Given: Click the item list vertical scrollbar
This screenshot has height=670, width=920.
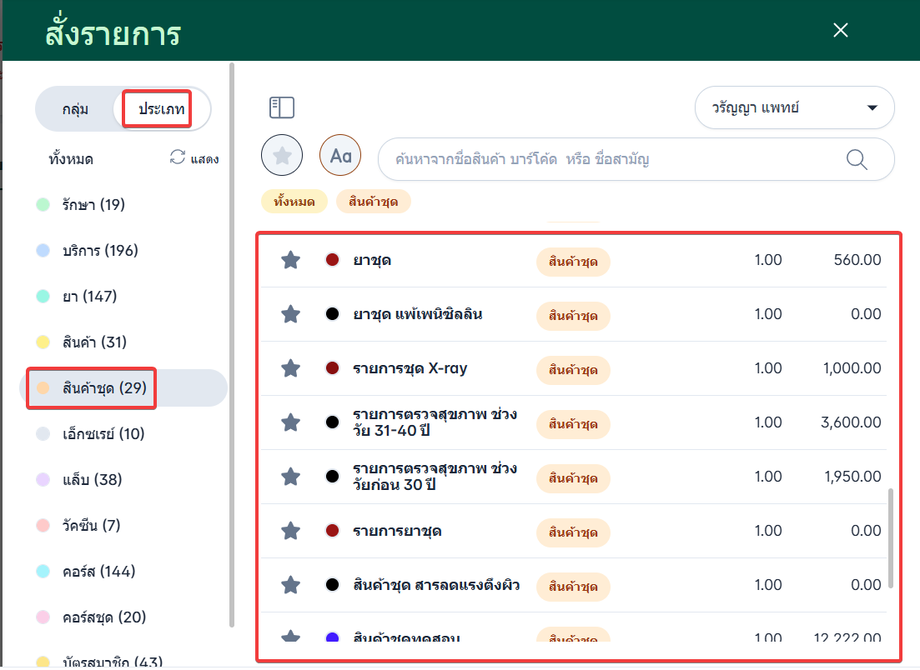Looking at the screenshot, I should [891, 537].
